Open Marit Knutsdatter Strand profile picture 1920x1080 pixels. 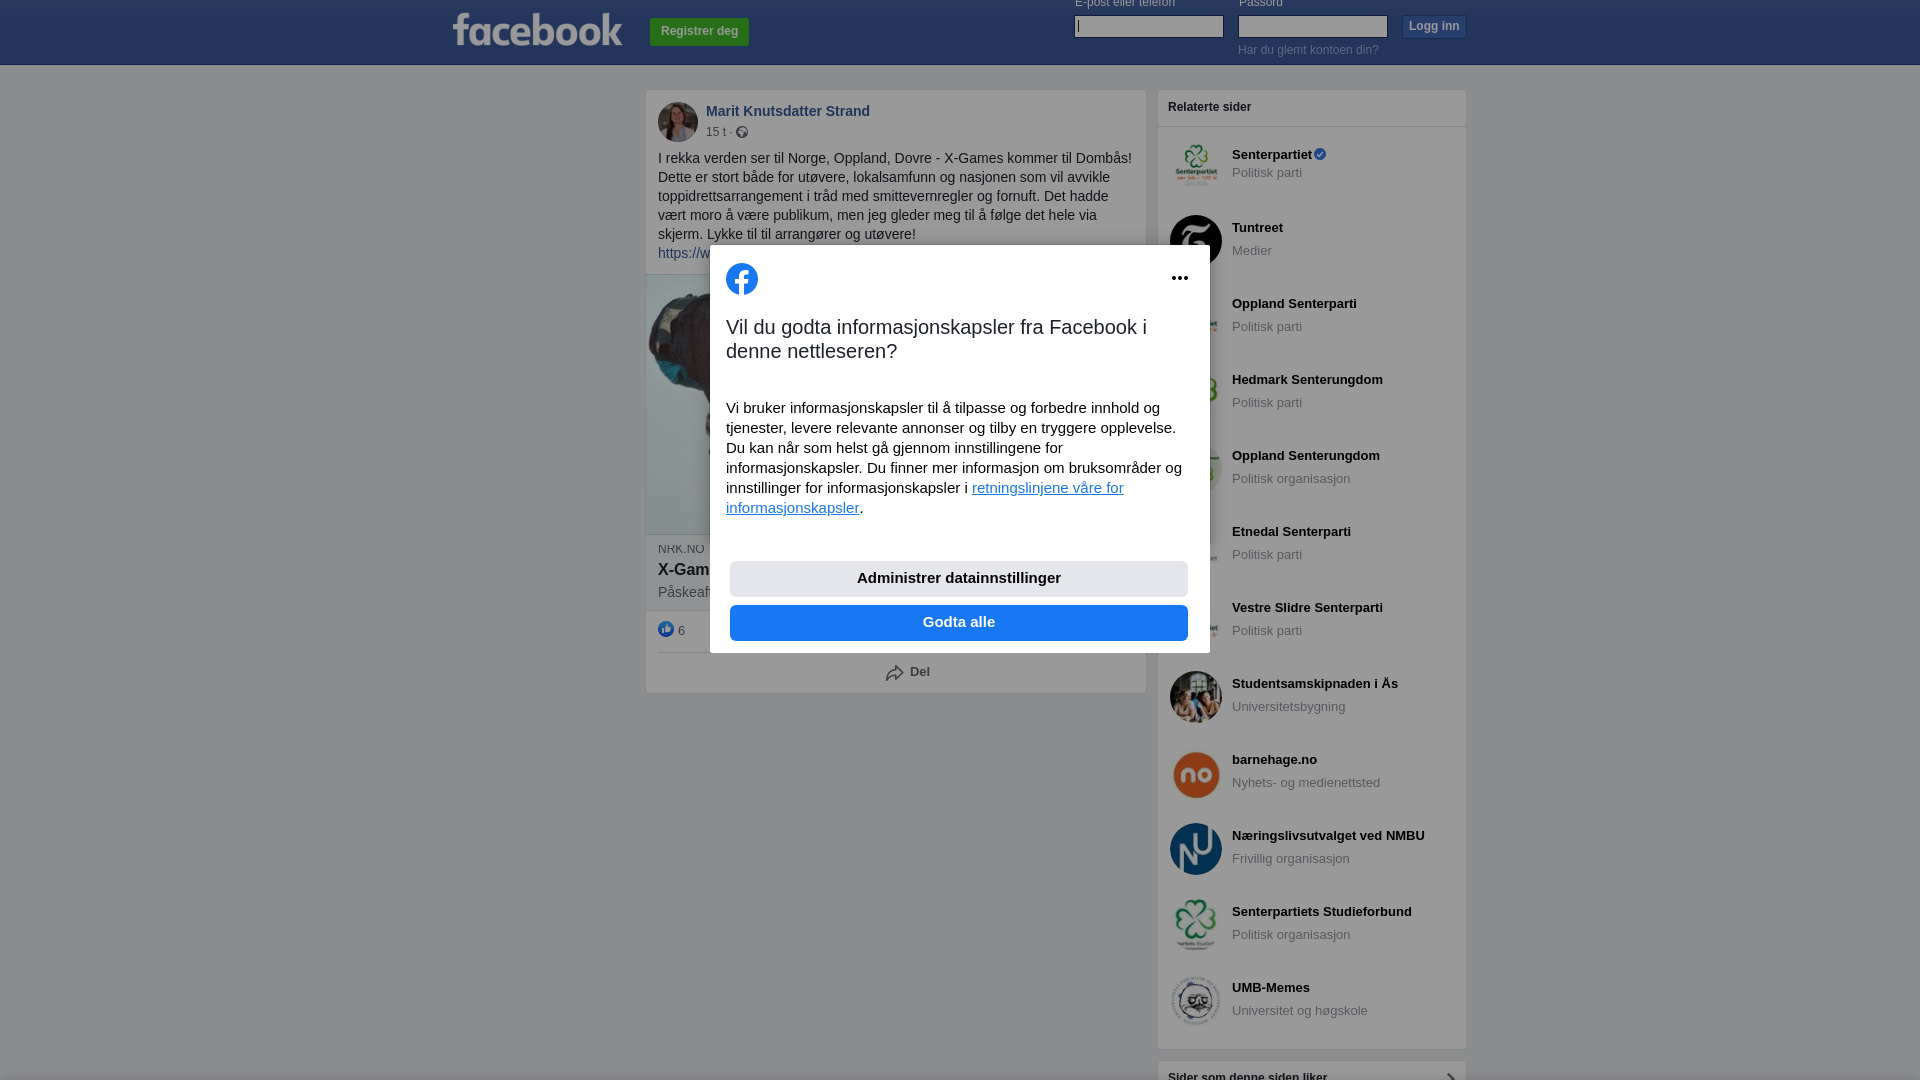pos(678,122)
